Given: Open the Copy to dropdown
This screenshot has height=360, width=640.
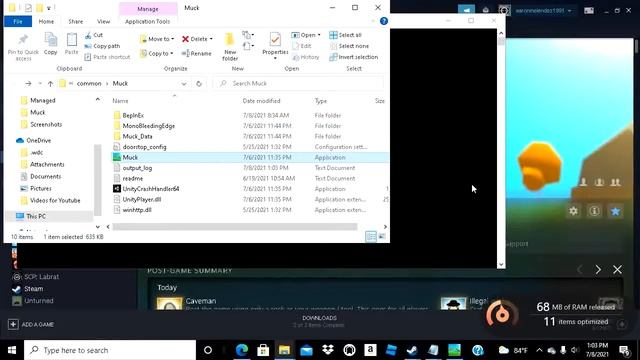Looking at the screenshot, I should pyautogui.click(x=157, y=53).
